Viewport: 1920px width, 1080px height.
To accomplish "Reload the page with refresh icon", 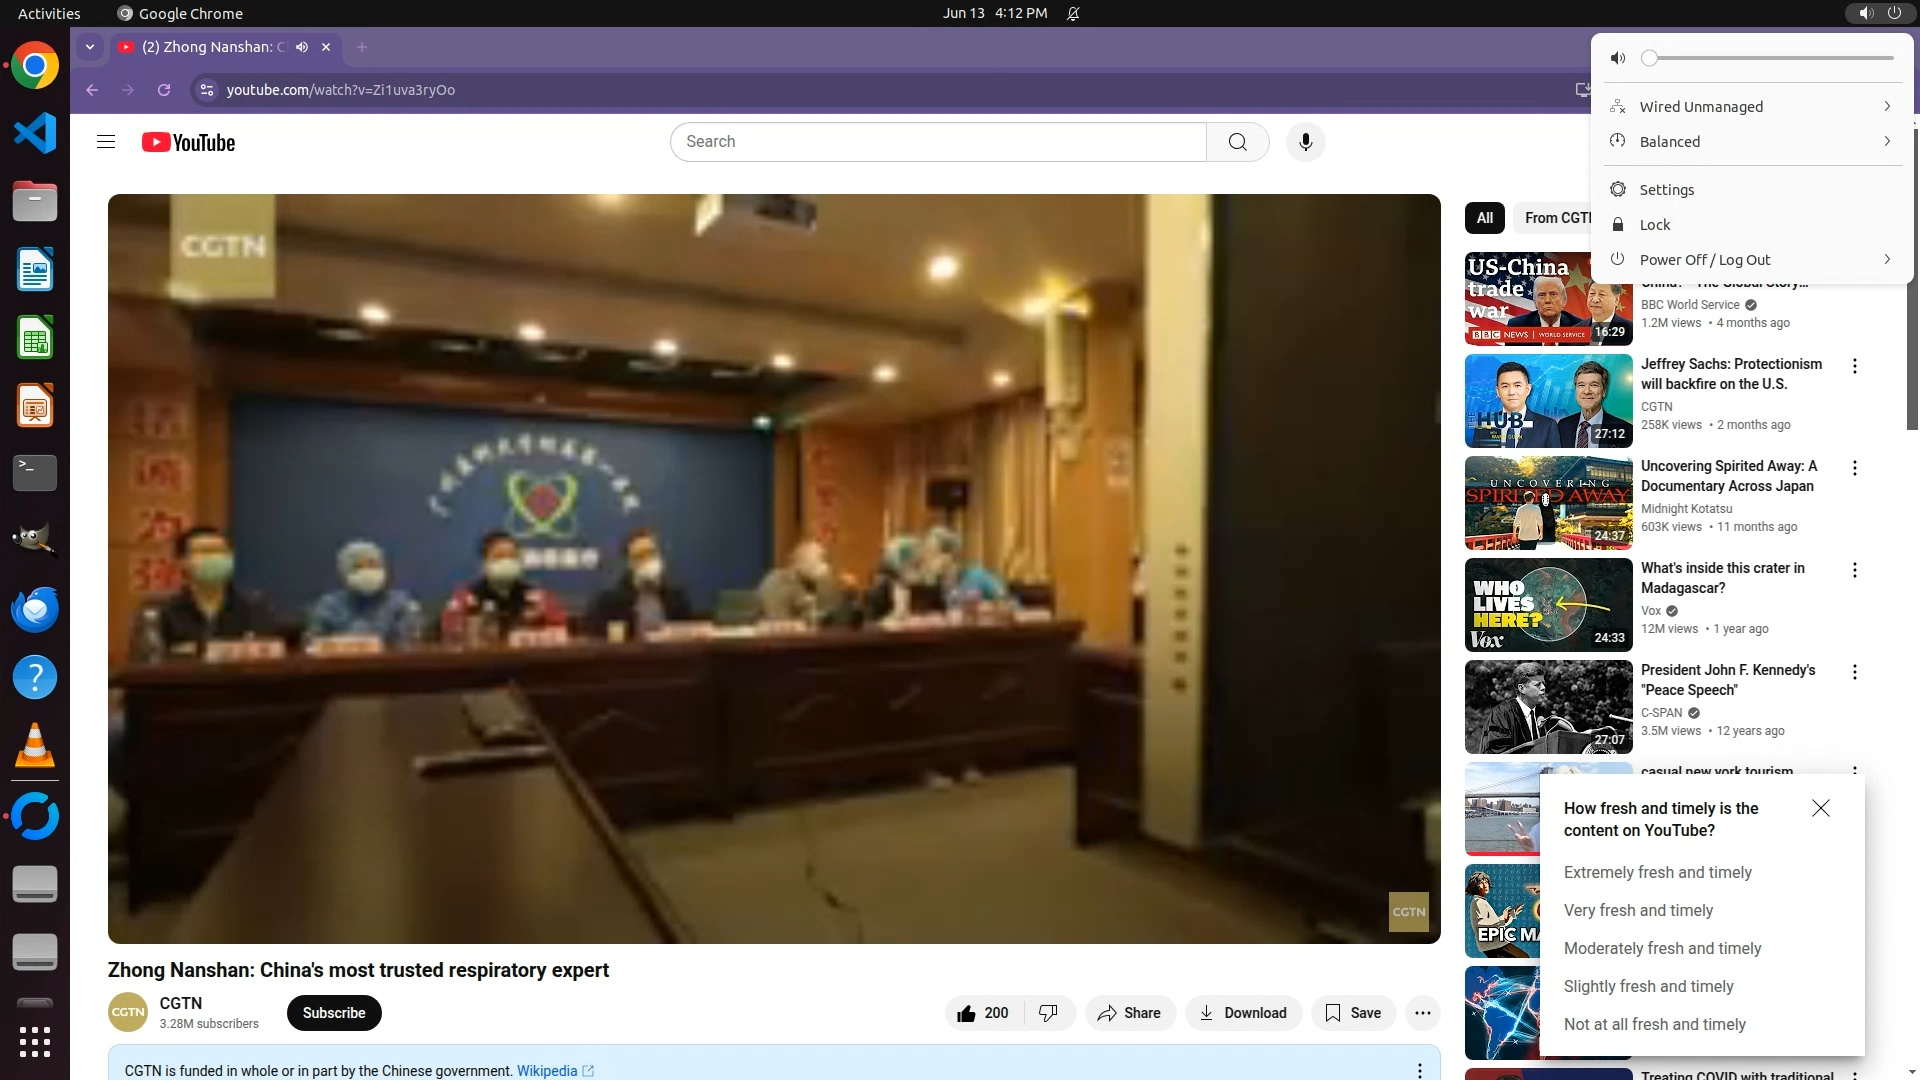I will (x=164, y=90).
